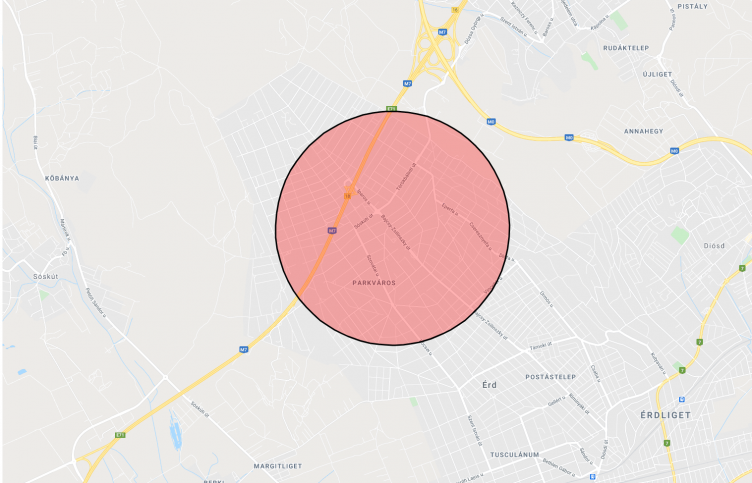The image size is (752, 483).
Task: Click the Parkváros district label
Action: click(374, 283)
